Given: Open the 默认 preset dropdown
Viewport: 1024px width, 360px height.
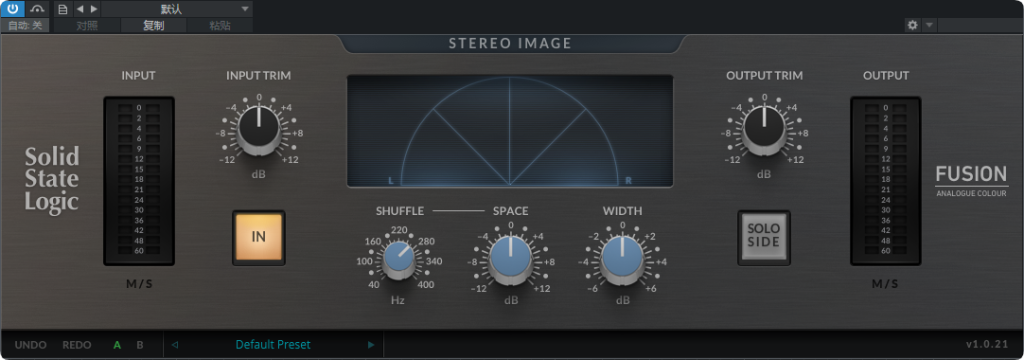Looking at the screenshot, I should pos(177,9).
